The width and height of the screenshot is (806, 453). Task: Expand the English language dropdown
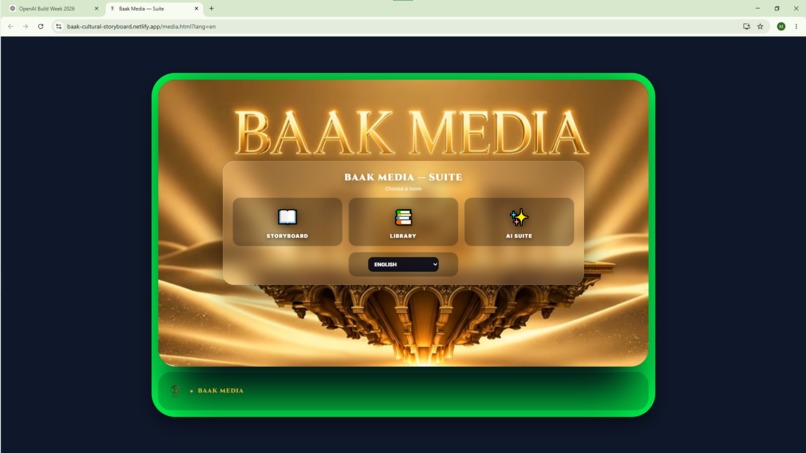[x=403, y=264]
